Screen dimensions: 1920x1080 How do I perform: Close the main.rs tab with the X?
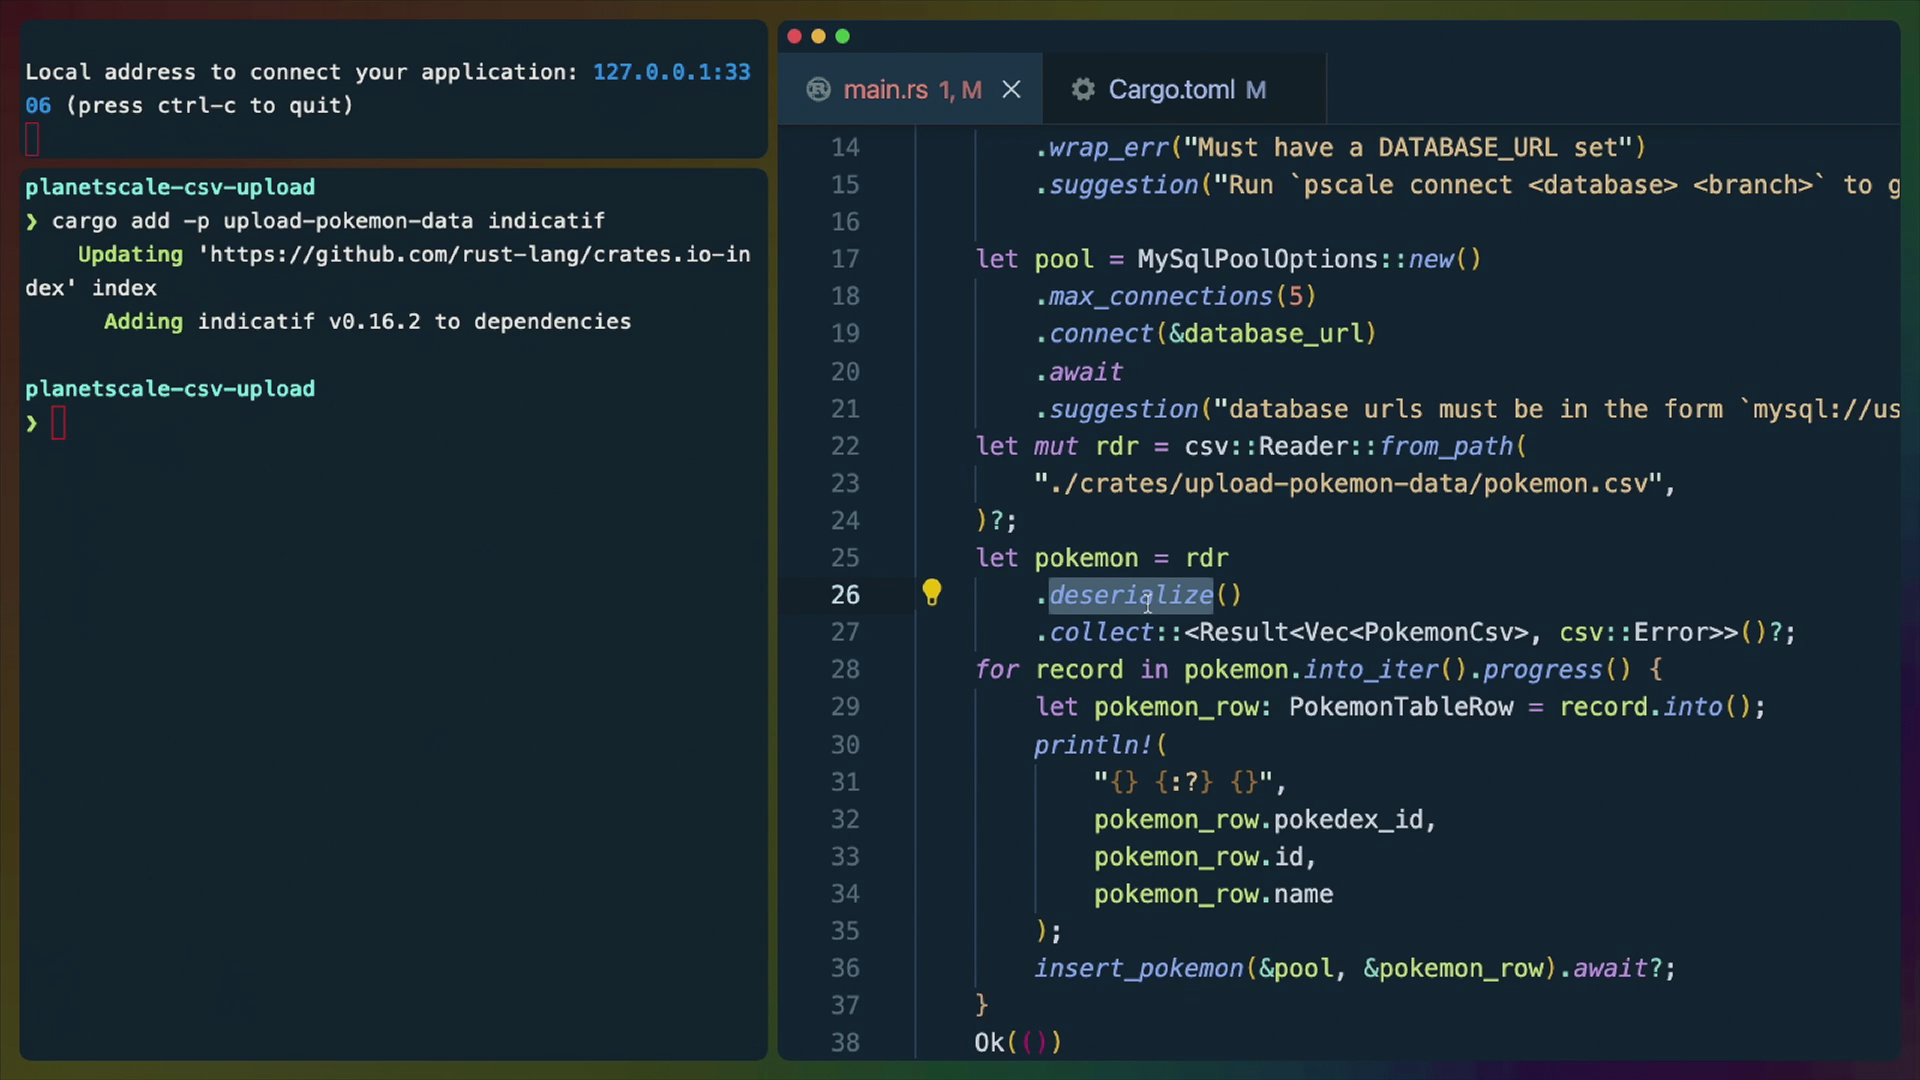pos(1011,89)
